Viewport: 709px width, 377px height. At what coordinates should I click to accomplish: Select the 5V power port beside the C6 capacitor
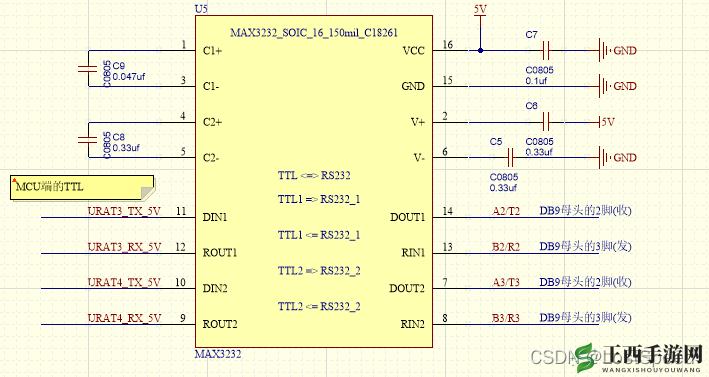coord(606,122)
